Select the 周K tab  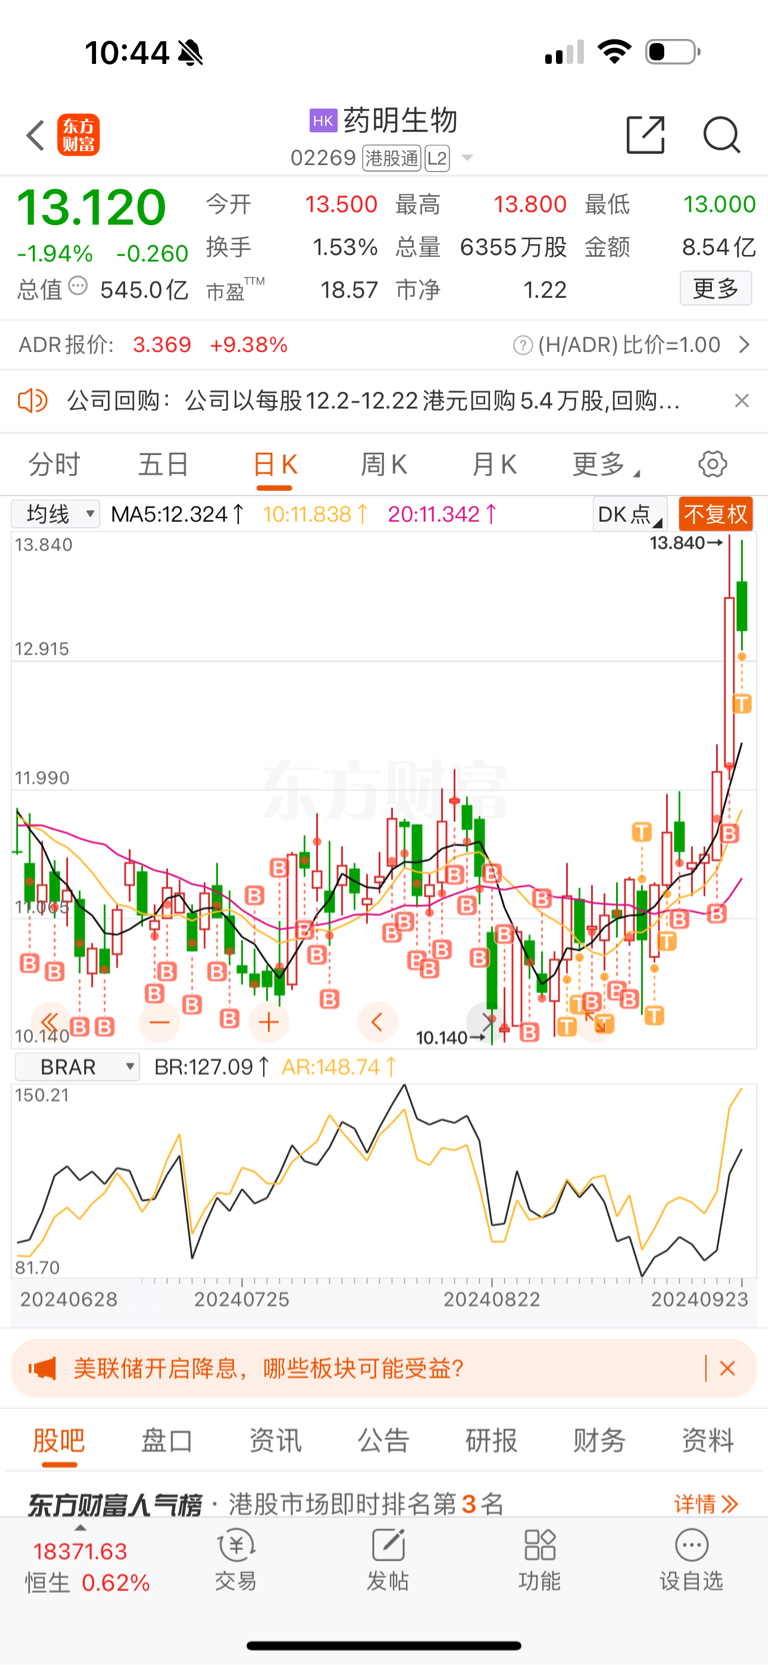pyautogui.click(x=384, y=464)
